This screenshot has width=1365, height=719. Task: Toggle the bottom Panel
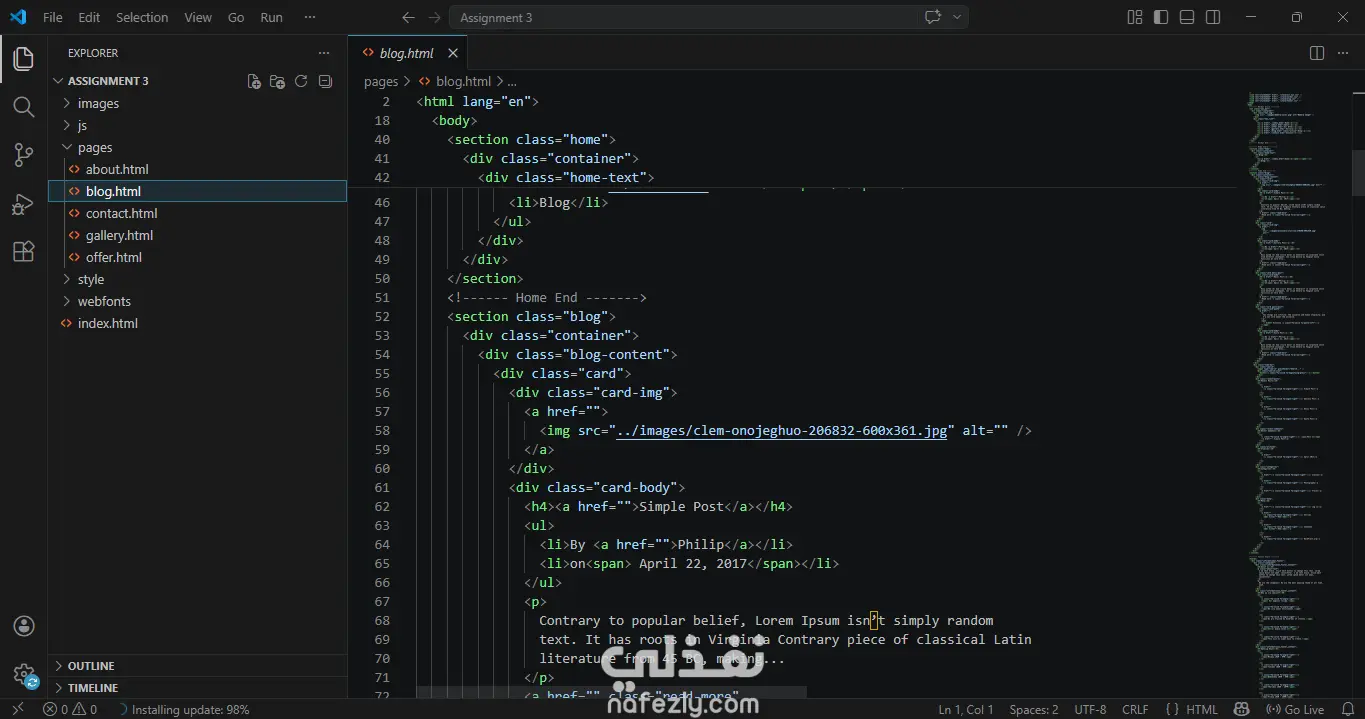(1187, 17)
